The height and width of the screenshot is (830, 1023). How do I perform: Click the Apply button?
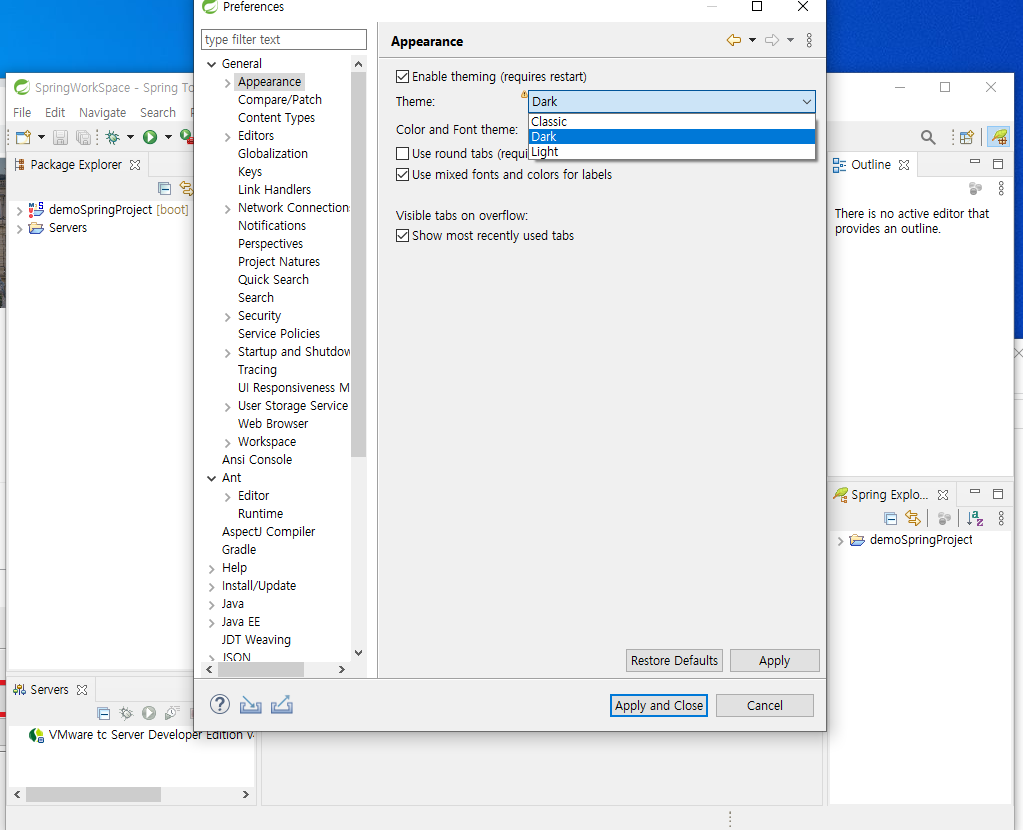coord(774,660)
